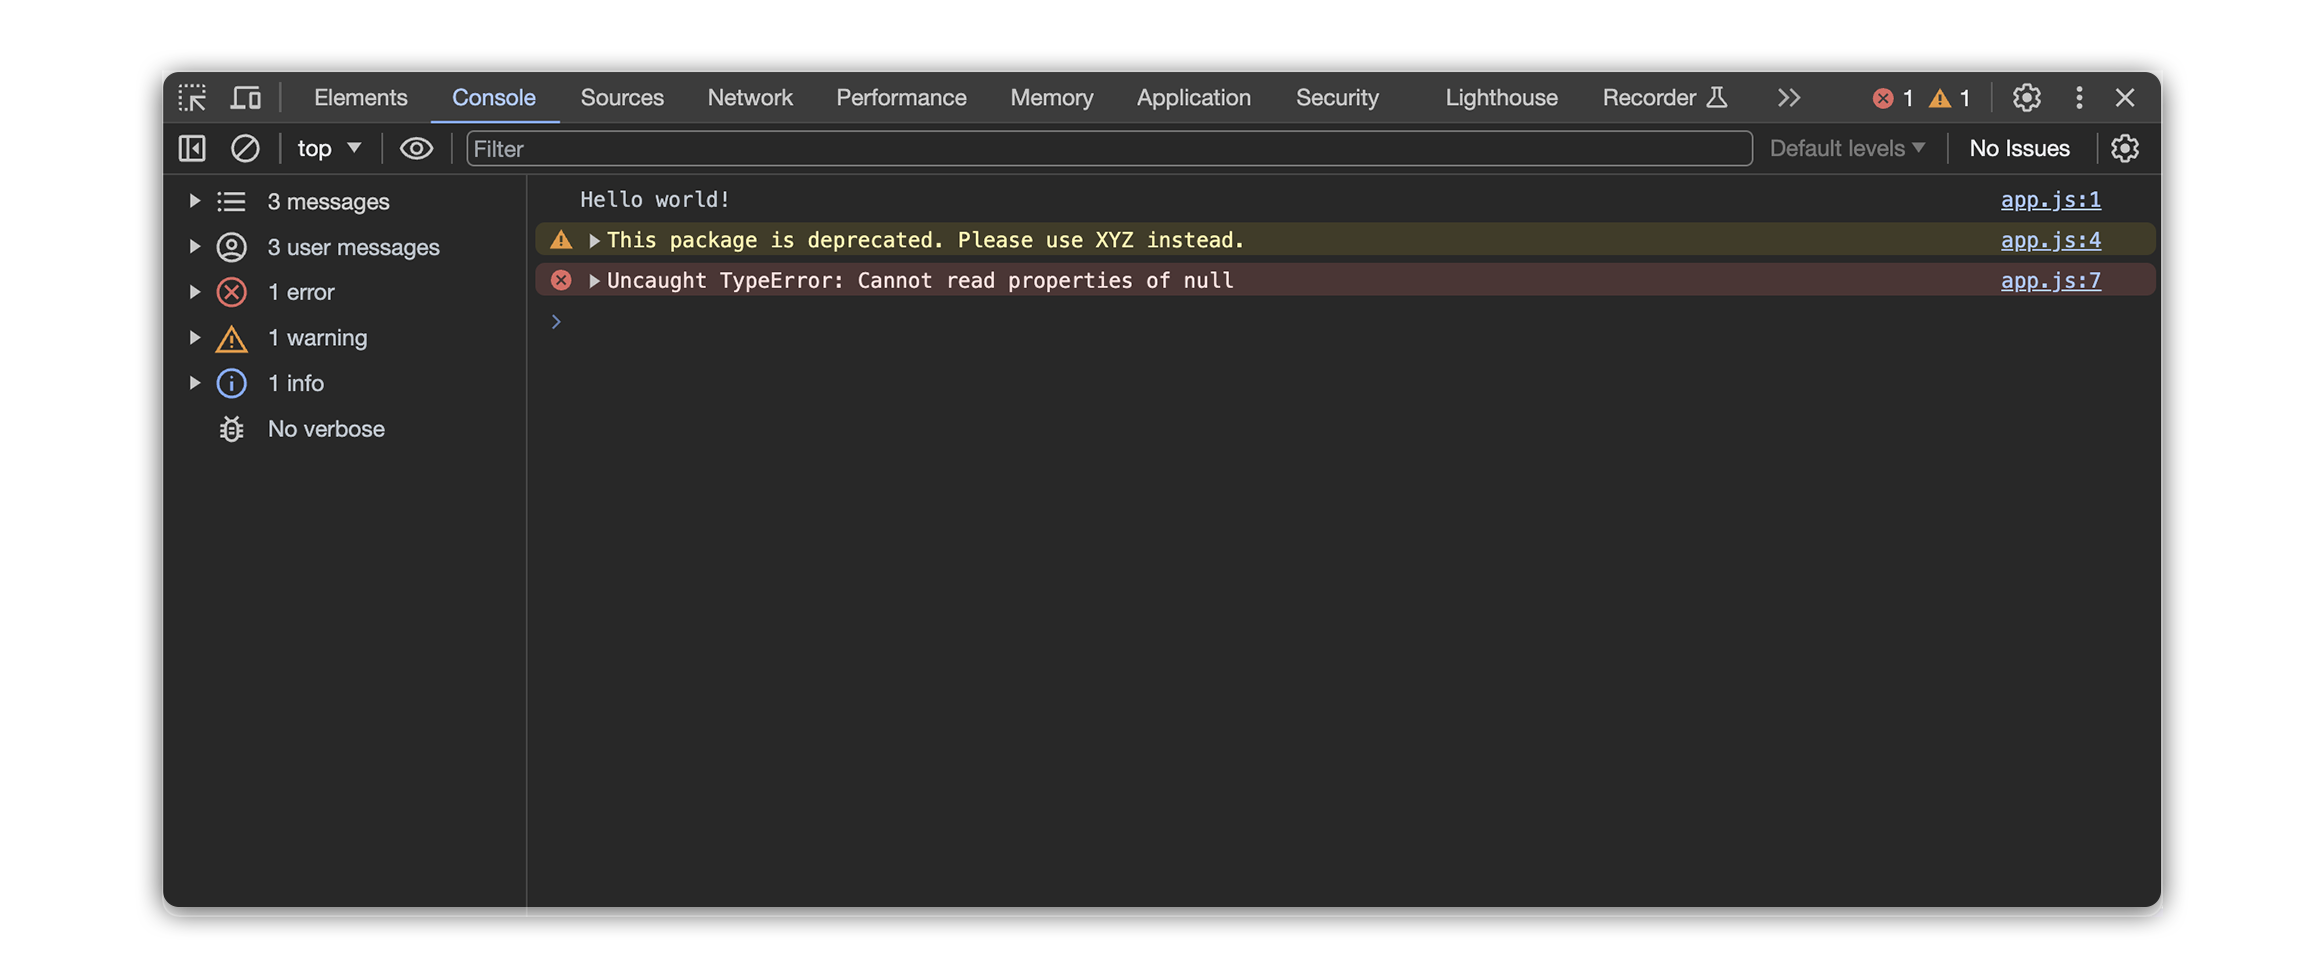
Task: Show more tabs with double chevron
Action: click(1788, 98)
